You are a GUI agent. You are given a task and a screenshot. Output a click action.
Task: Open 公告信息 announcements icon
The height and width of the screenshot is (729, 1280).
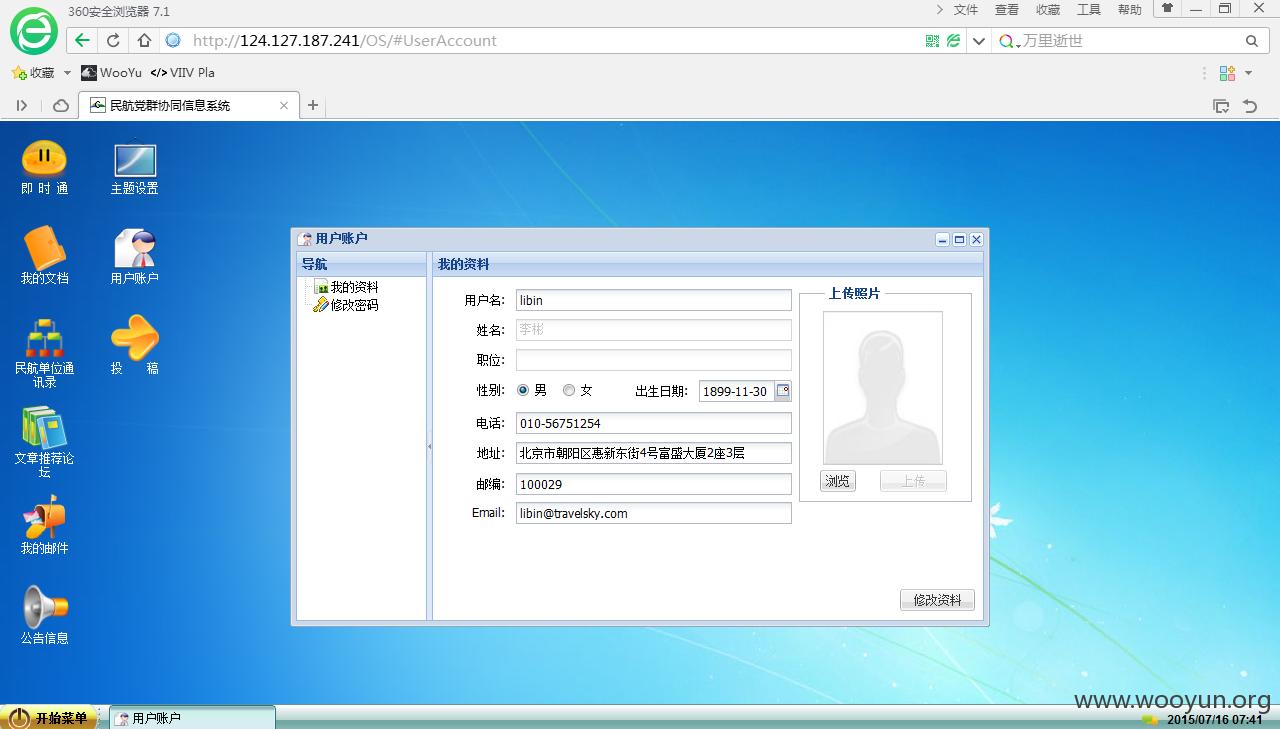[44, 615]
